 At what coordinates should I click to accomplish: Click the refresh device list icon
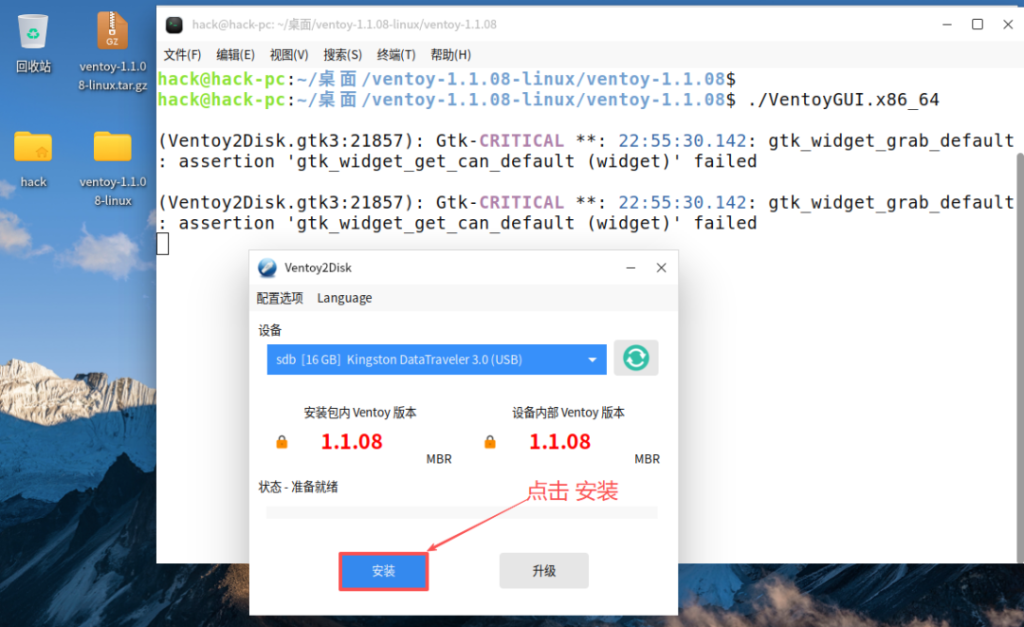point(636,357)
